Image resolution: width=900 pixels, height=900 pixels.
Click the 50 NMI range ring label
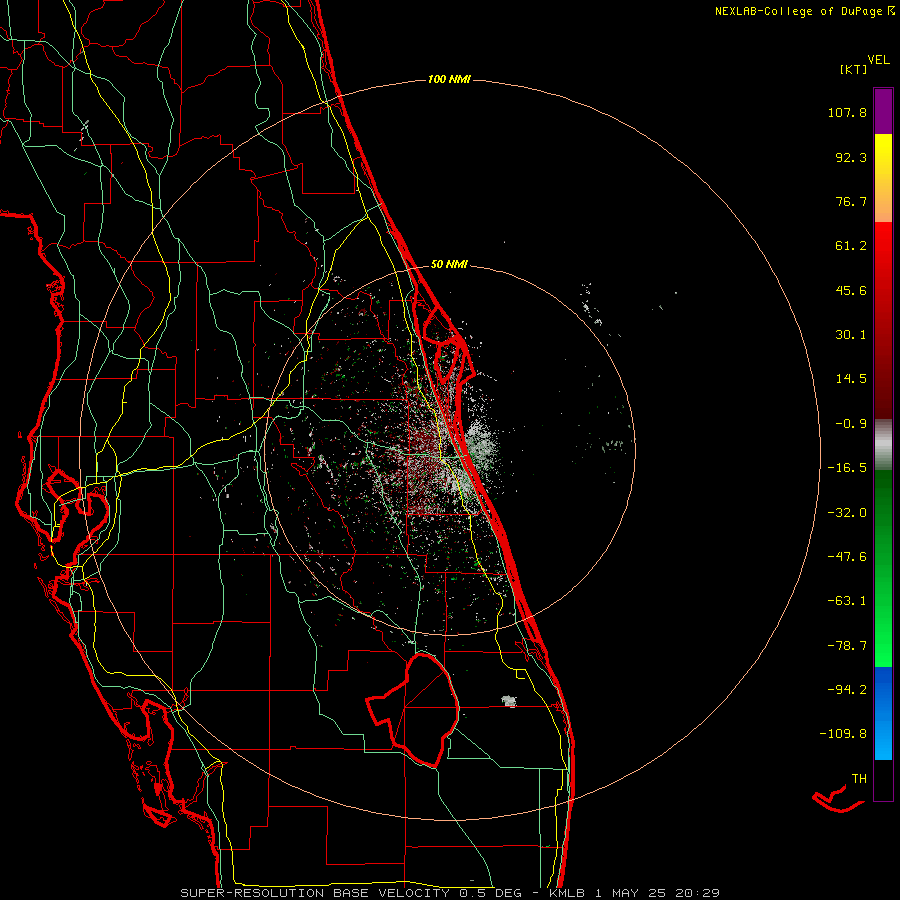[x=449, y=264]
